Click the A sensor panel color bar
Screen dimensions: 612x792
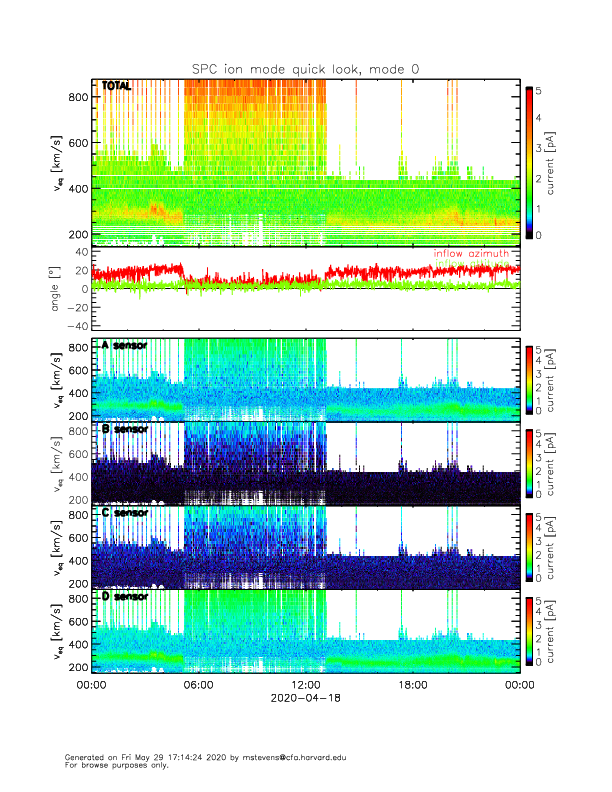click(x=529, y=380)
